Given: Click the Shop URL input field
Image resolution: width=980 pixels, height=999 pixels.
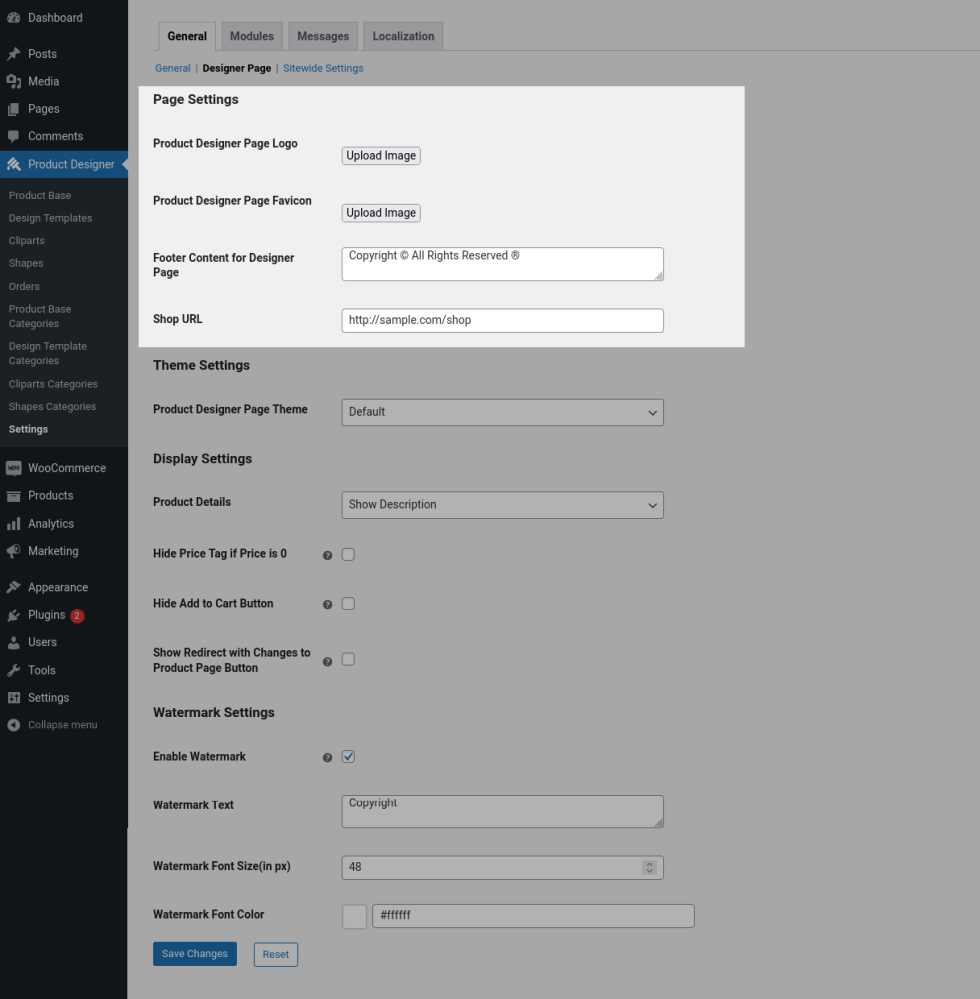Looking at the screenshot, I should 502,320.
